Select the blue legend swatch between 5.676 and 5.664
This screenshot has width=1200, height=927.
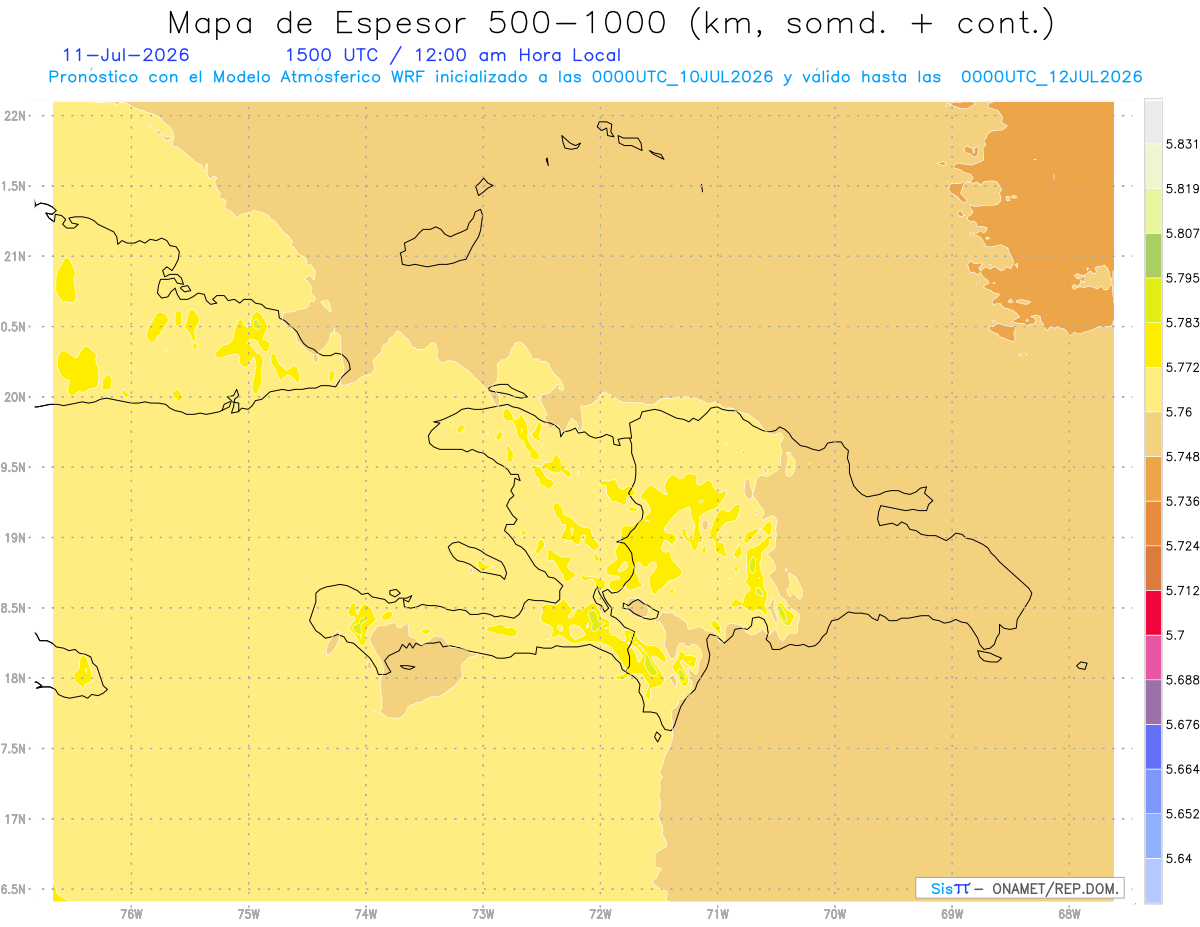click(x=1153, y=746)
